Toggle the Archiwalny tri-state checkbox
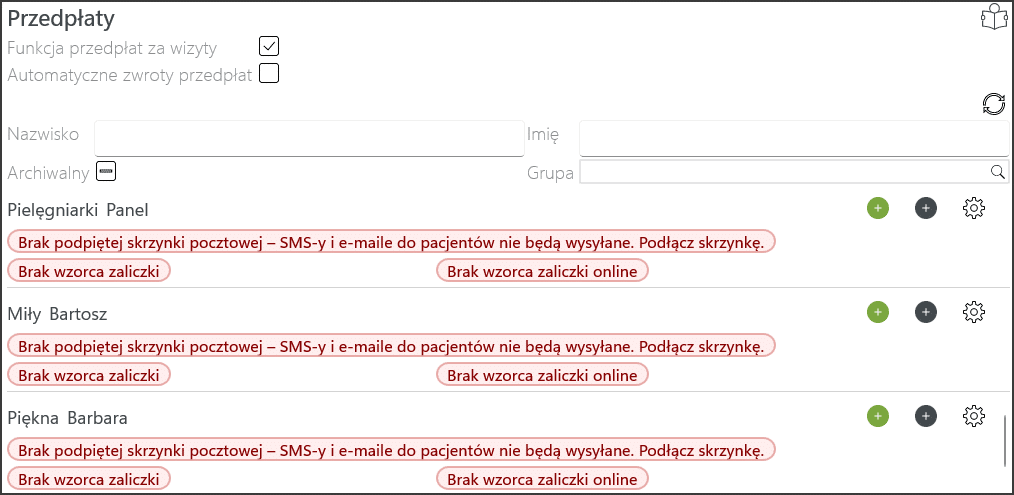Screen dimensions: 1014x495 (106, 172)
